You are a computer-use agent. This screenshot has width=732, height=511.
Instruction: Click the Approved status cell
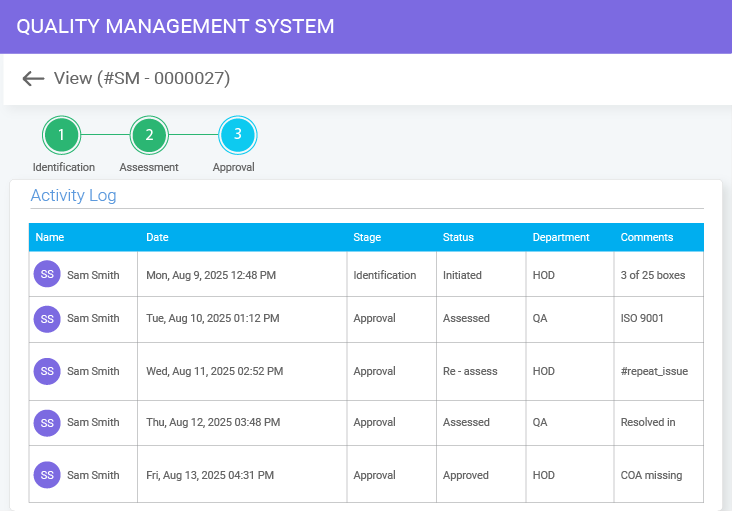pos(466,475)
